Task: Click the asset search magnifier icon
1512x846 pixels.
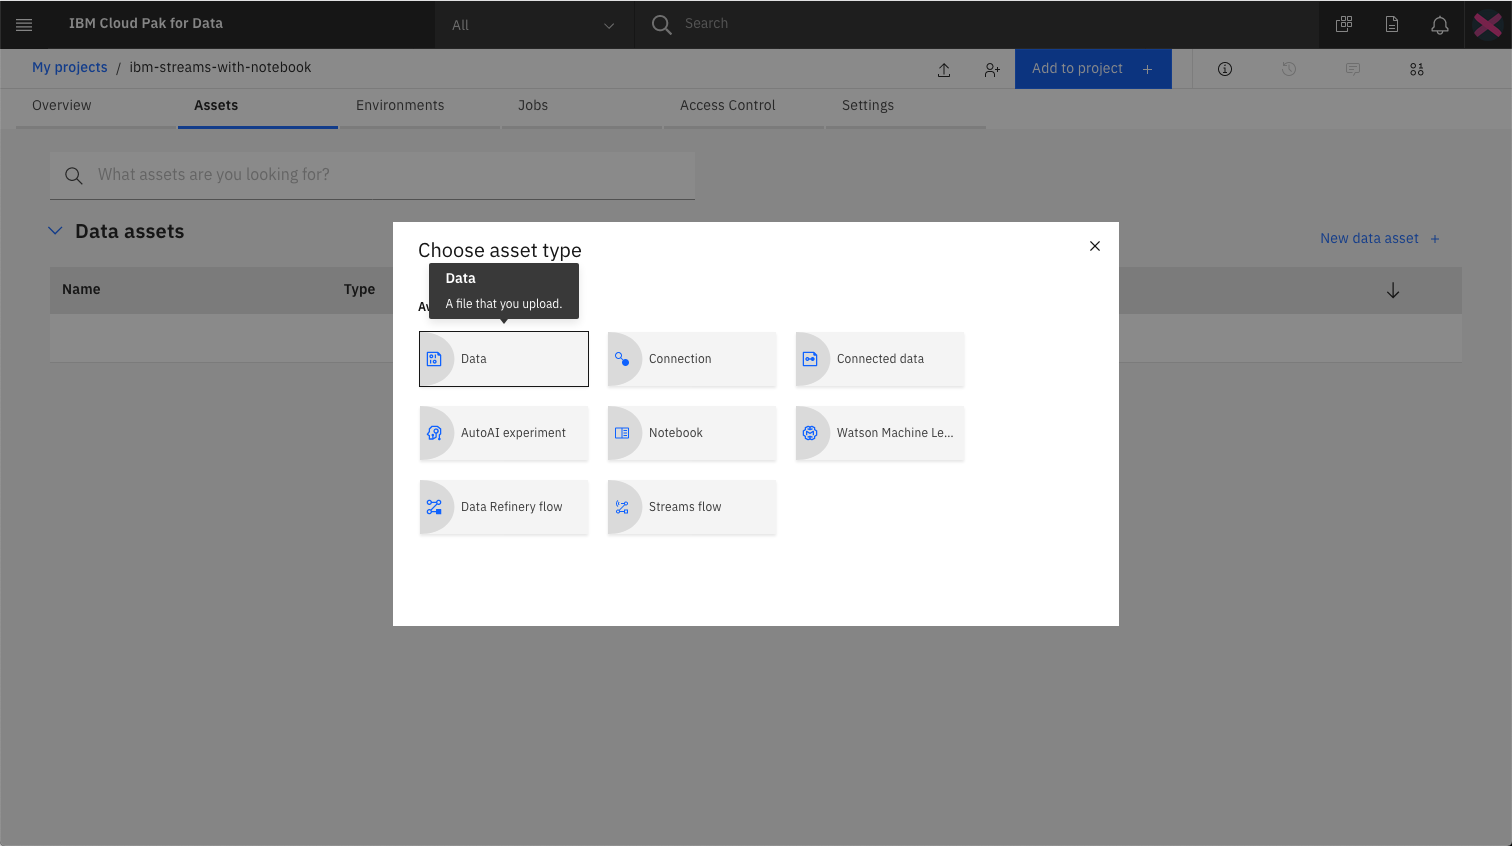Action: pyautogui.click(x=74, y=176)
